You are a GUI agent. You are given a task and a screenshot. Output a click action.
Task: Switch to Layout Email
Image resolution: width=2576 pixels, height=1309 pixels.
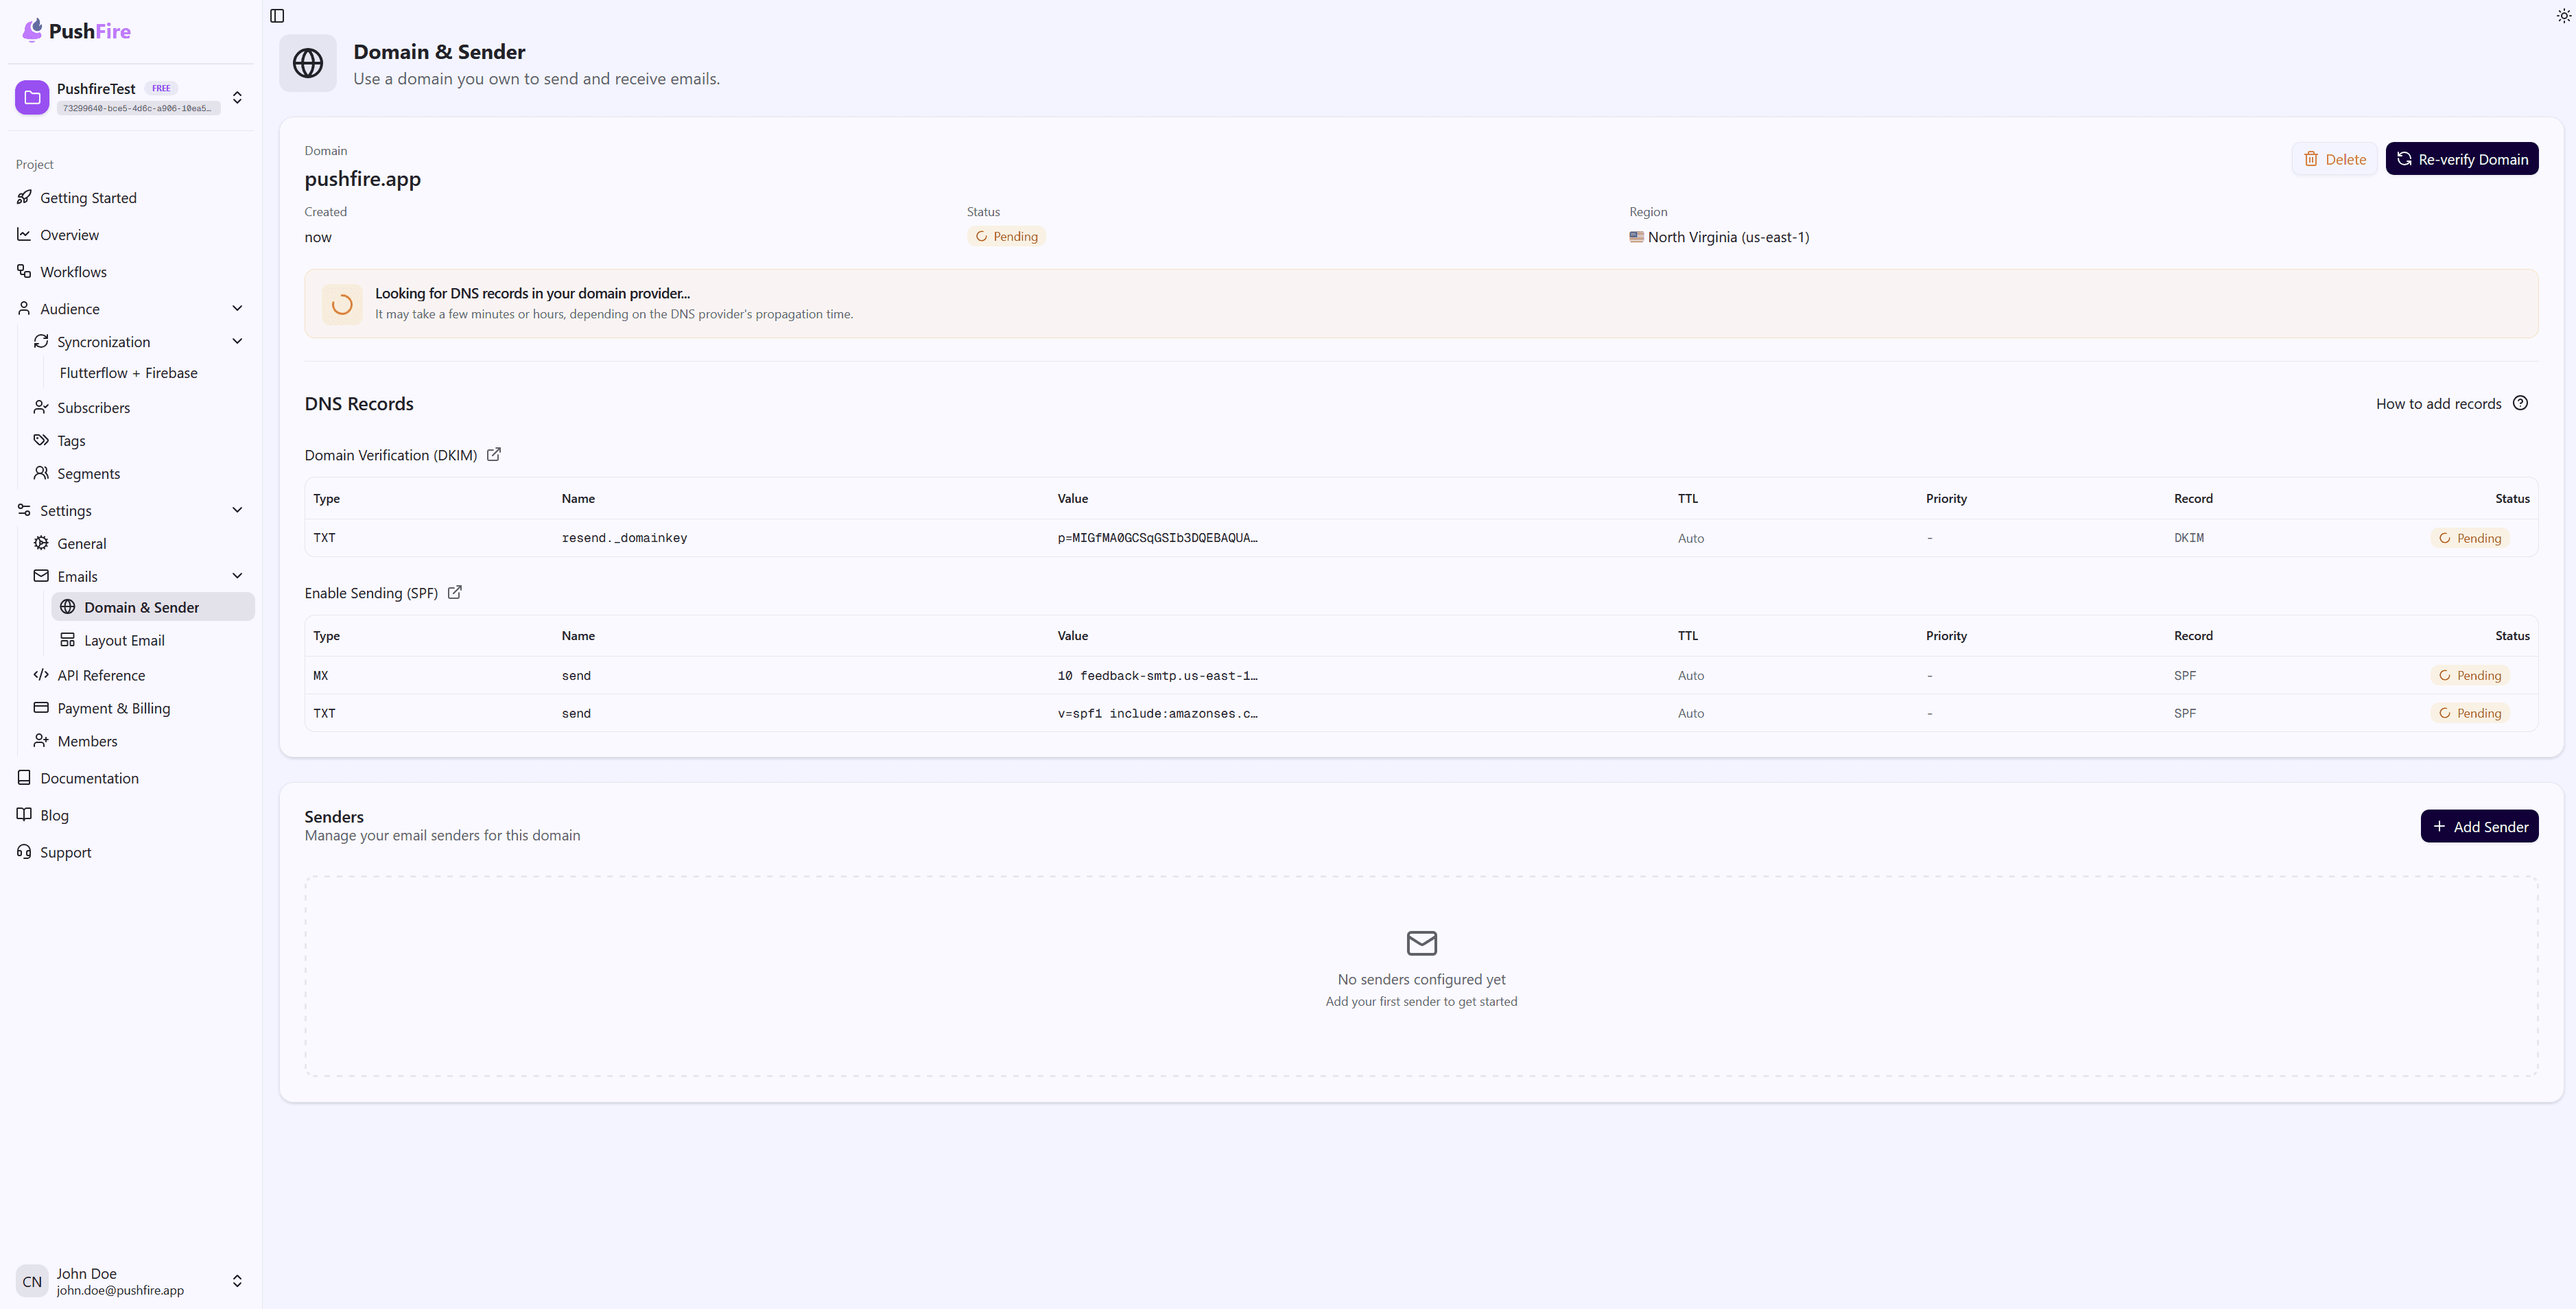(124, 640)
